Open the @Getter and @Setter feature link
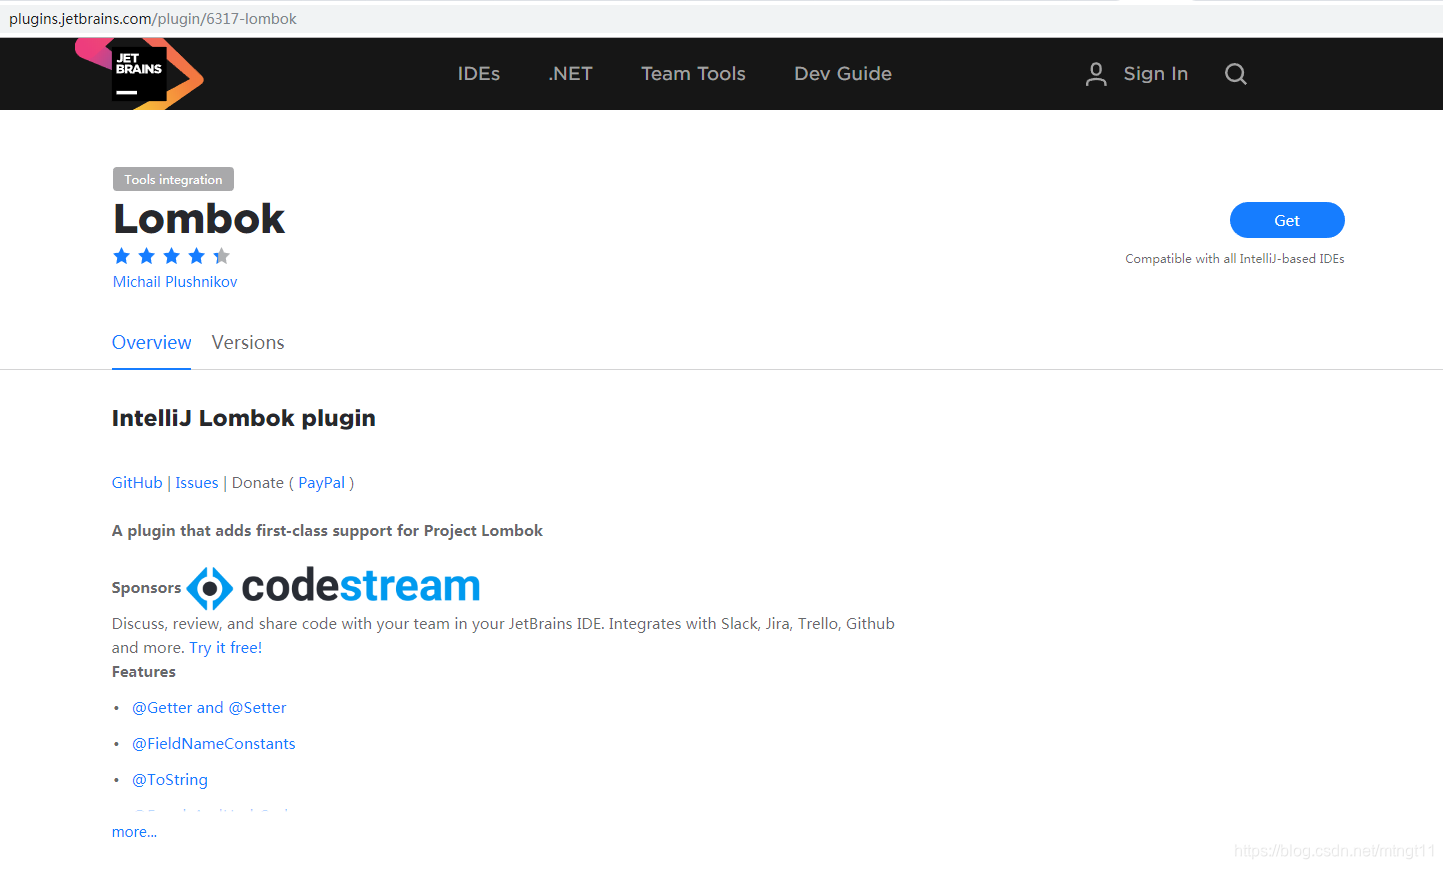The height and width of the screenshot is (869, 1443). [209, 708]
